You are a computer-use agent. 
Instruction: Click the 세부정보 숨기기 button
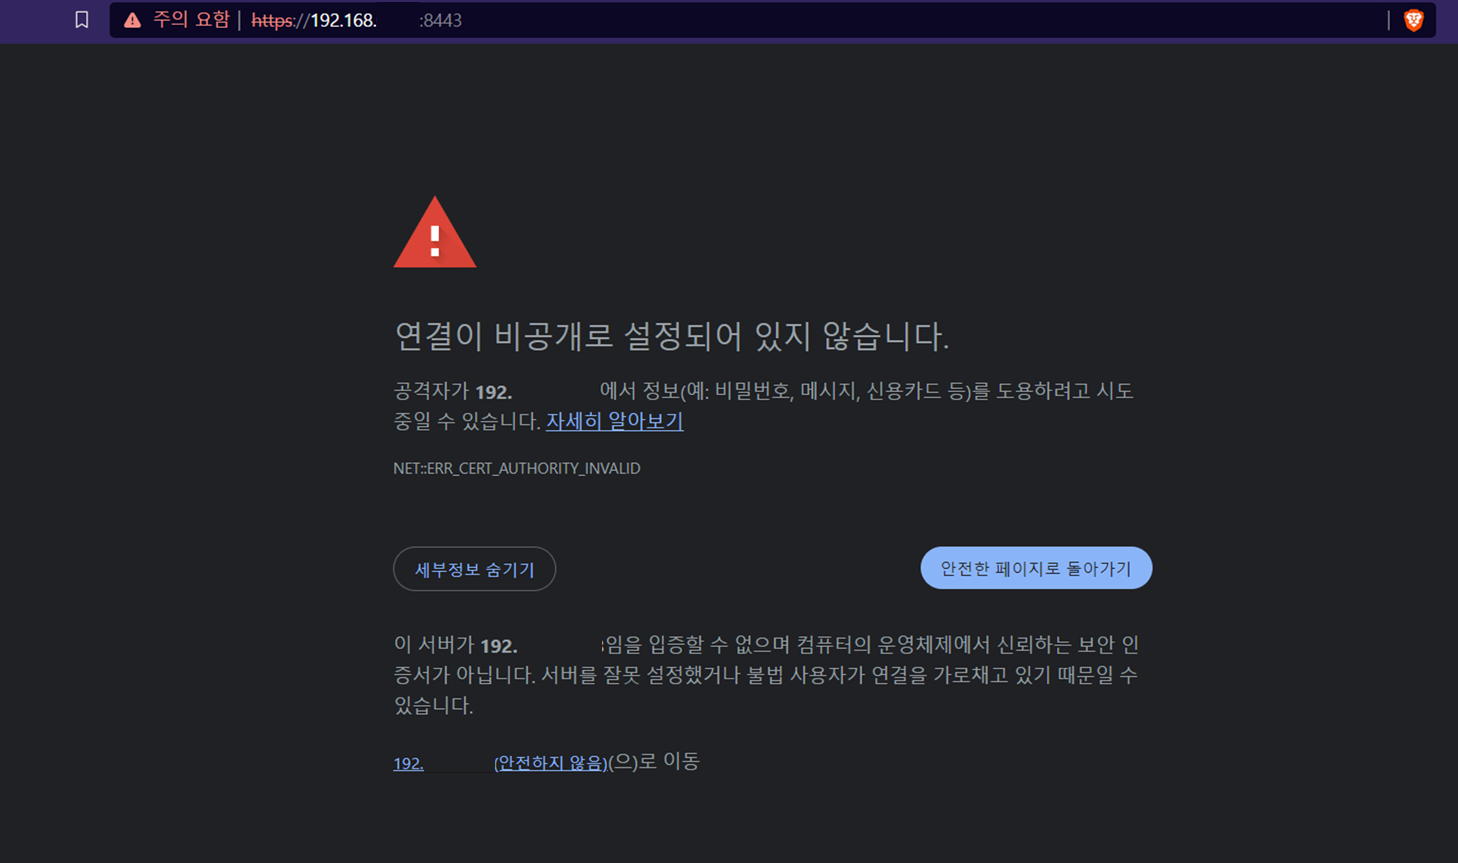[474, 569]
